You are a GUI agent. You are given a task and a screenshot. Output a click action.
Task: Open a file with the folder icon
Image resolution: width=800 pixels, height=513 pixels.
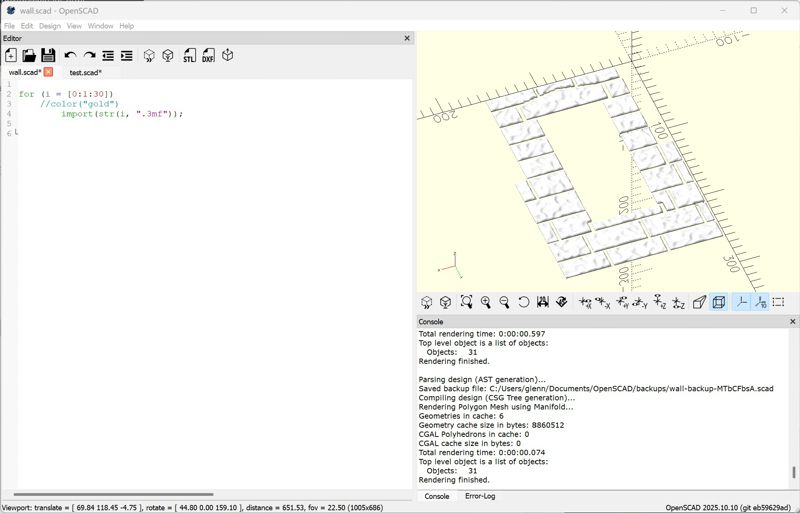point(29,56)
